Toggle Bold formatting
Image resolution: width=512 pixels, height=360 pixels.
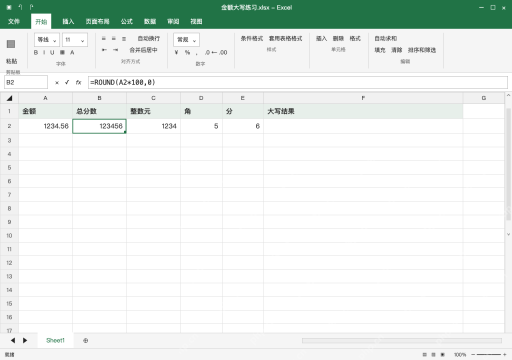point(36,52)
